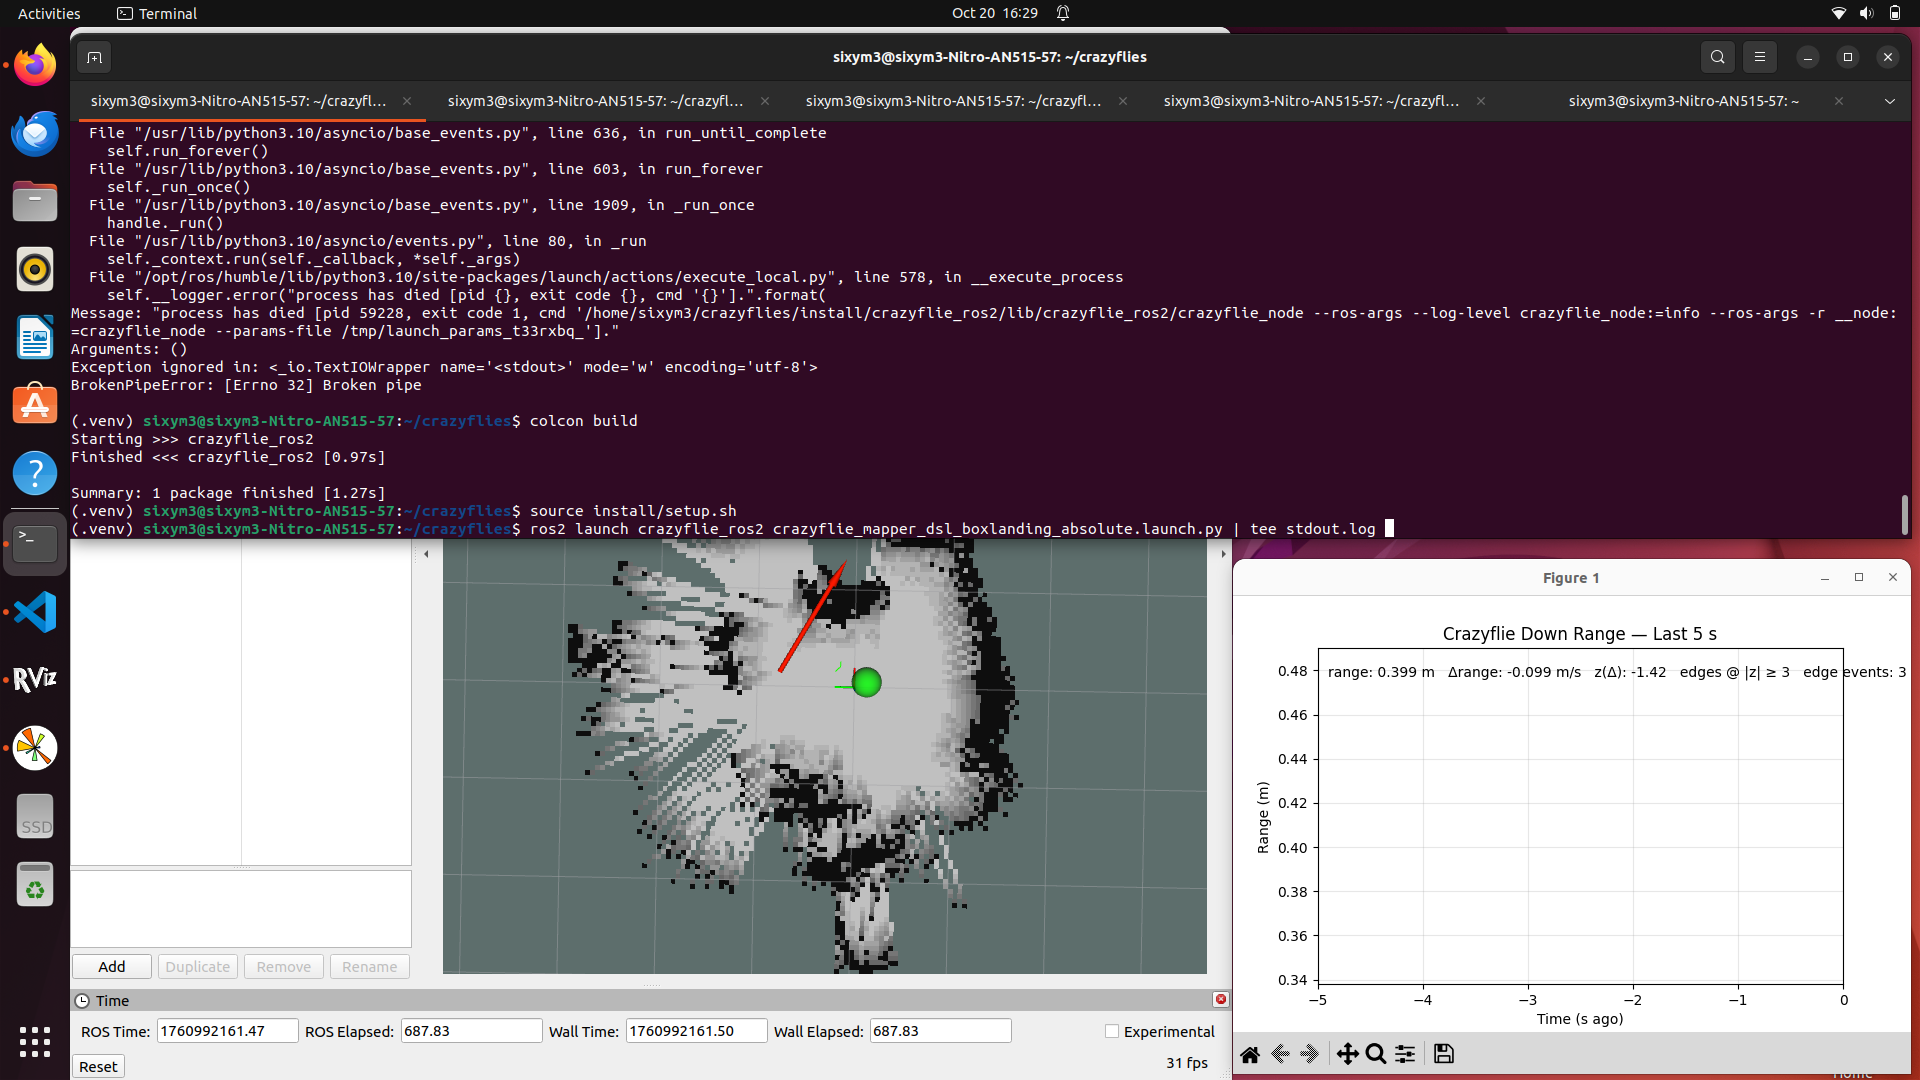Image resolution: width=1920 pixels, height=1080 pixels.
Task: Click the matplotlib Back arrow icon
Action: click(1280, 1054)
